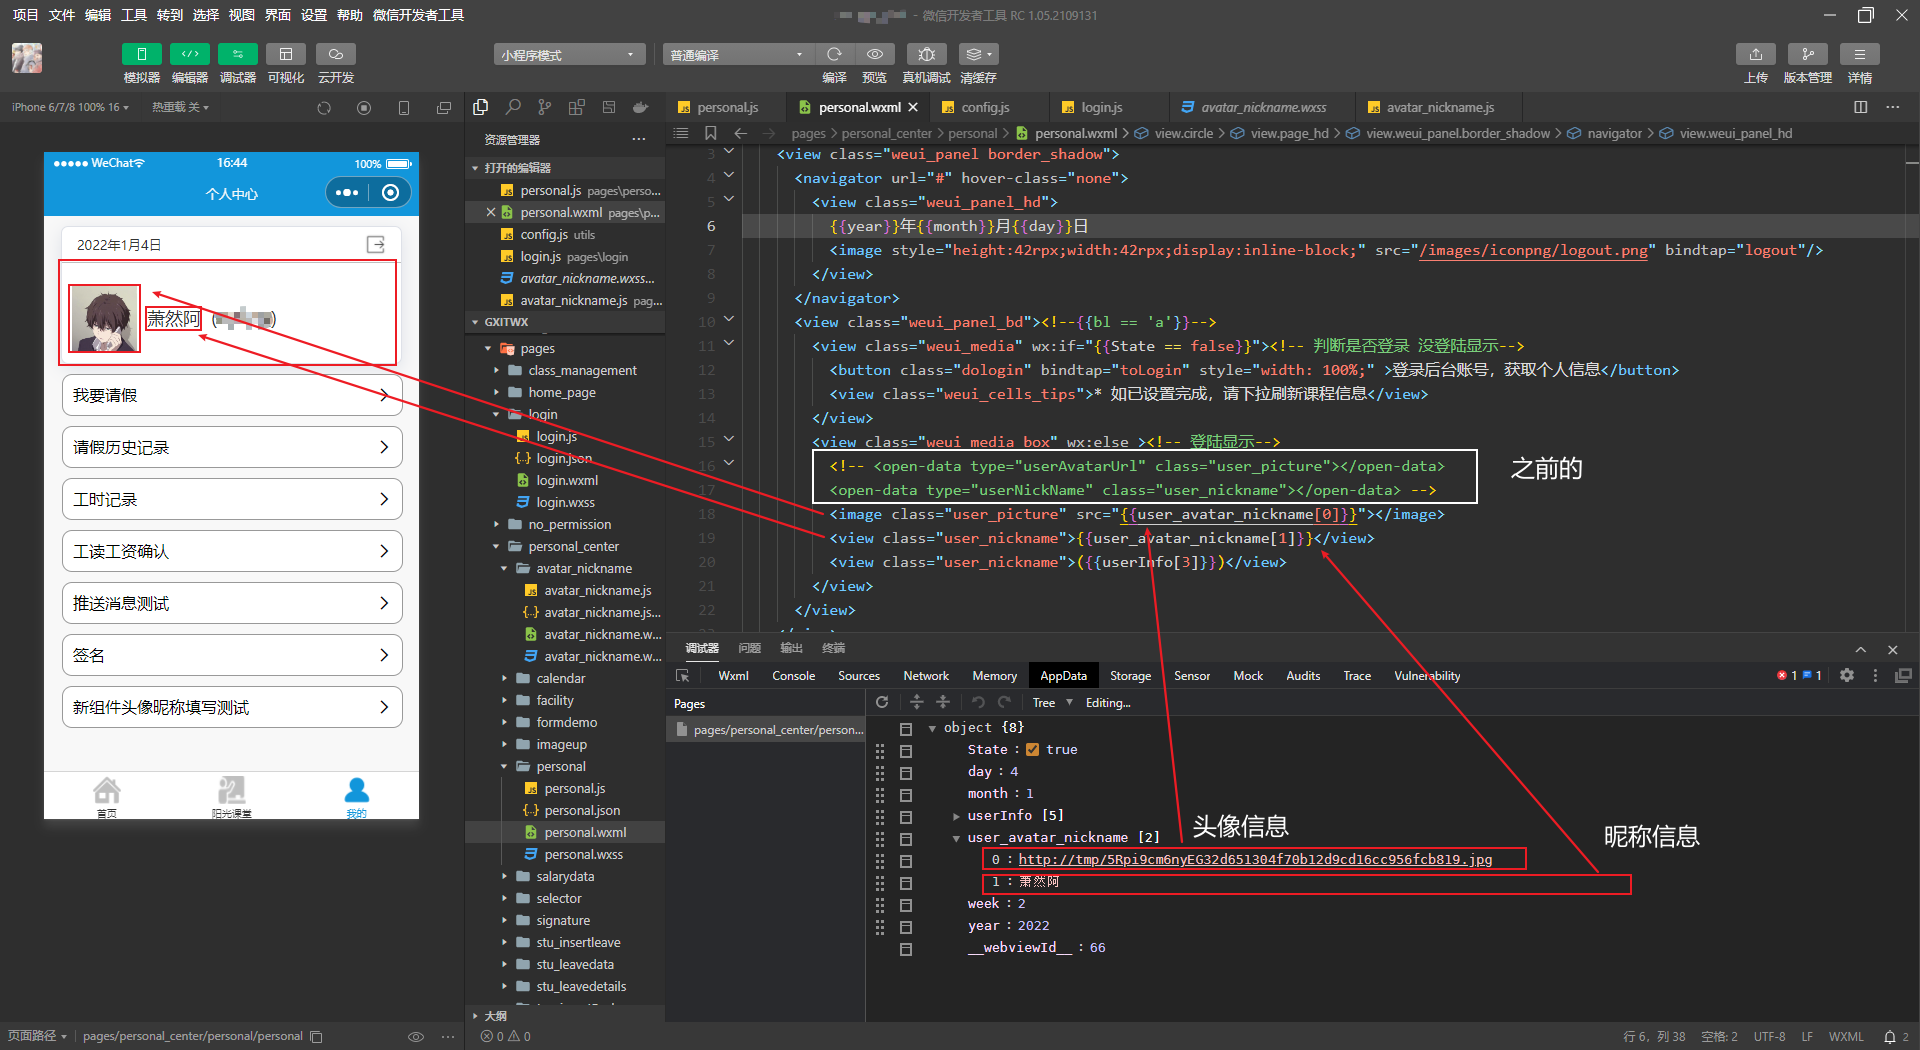The width and height of the screenshot is (1920, 1050).
Task: Click the notification bell in status bar
Action: point(1890,1036)
